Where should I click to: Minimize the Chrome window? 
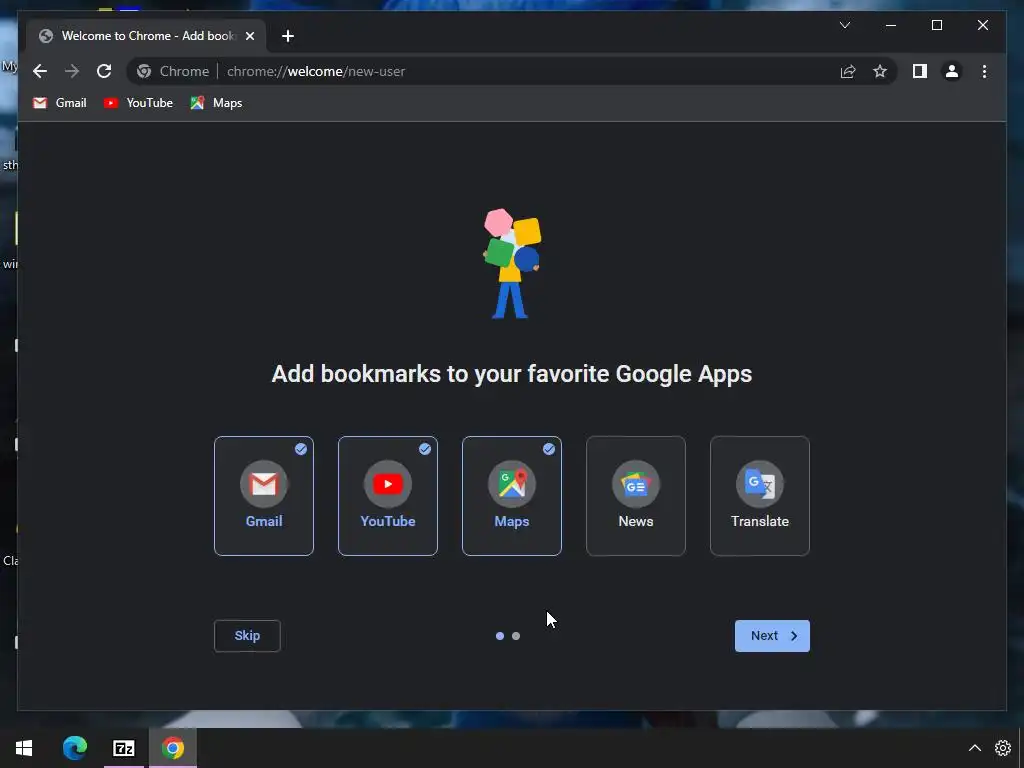click(x=891, y=25)
